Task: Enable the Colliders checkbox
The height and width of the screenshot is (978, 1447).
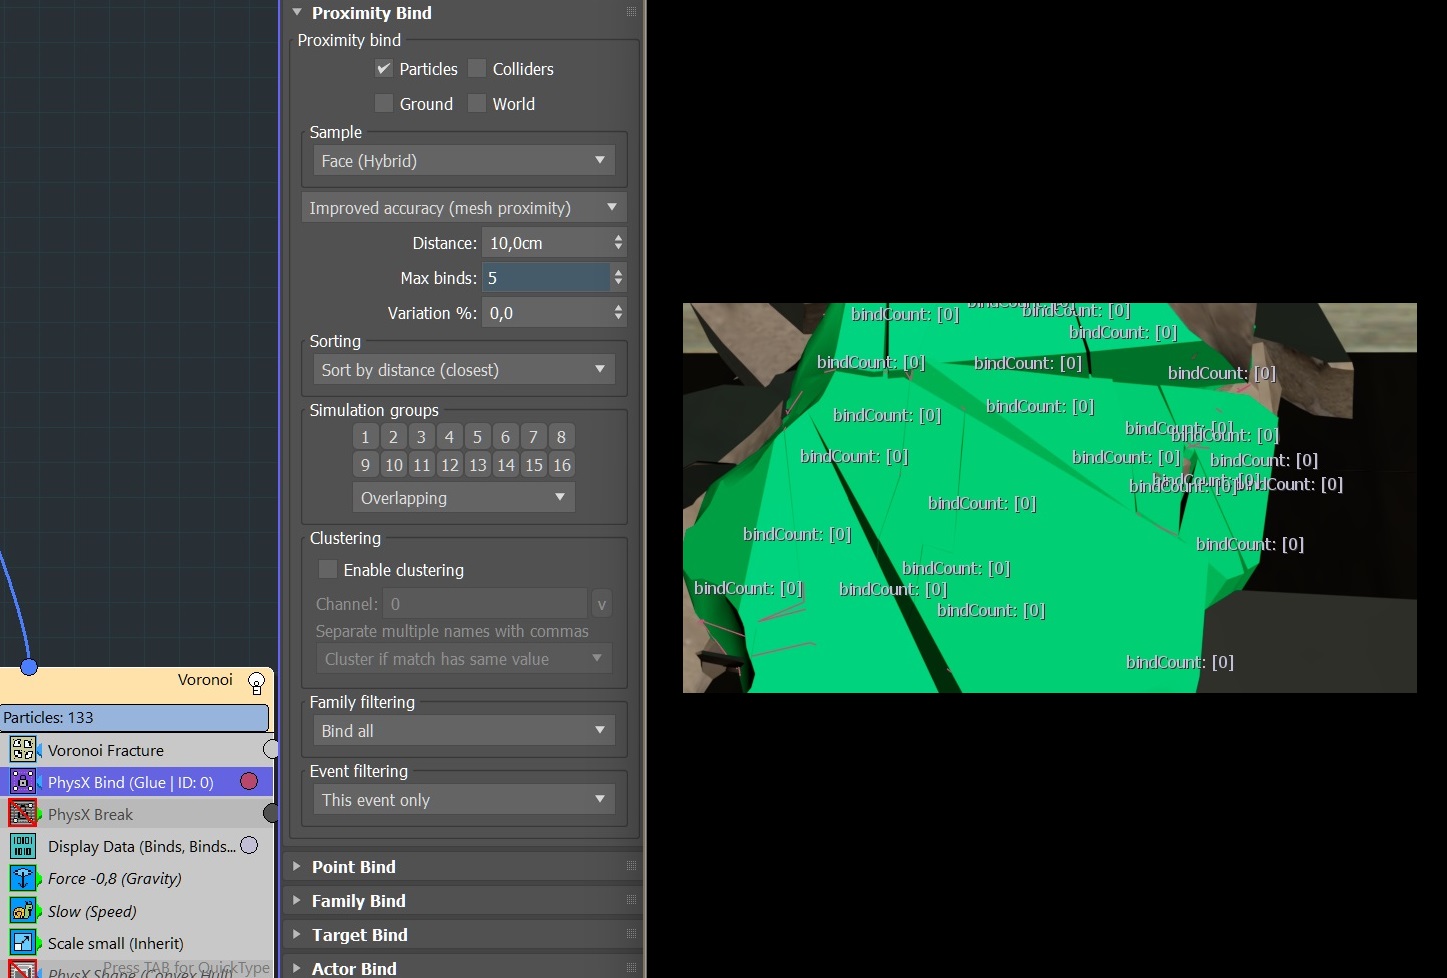Action: [478, 69]
